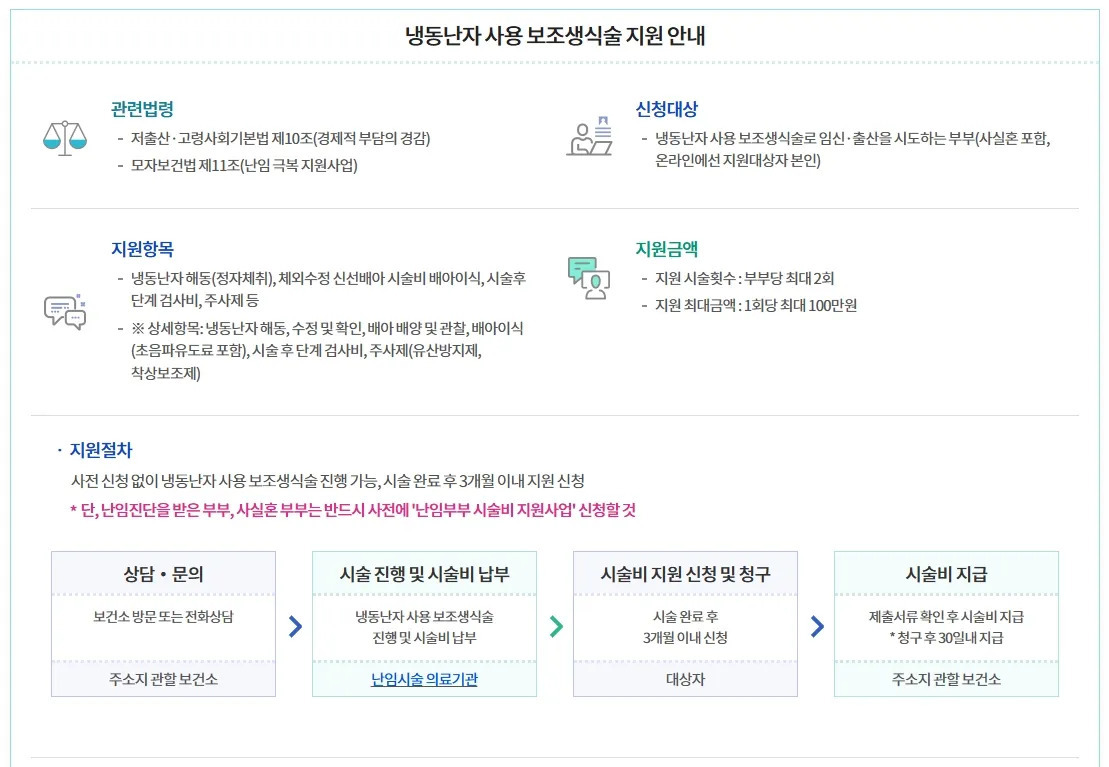Click the 지원금액 section heading
1109x767 pixels.
pos(666,249)
